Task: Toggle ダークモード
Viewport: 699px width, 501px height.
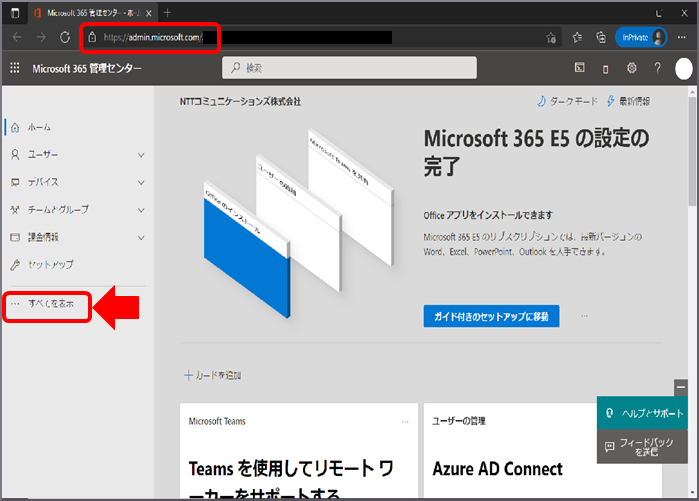Action: [567, 101]
